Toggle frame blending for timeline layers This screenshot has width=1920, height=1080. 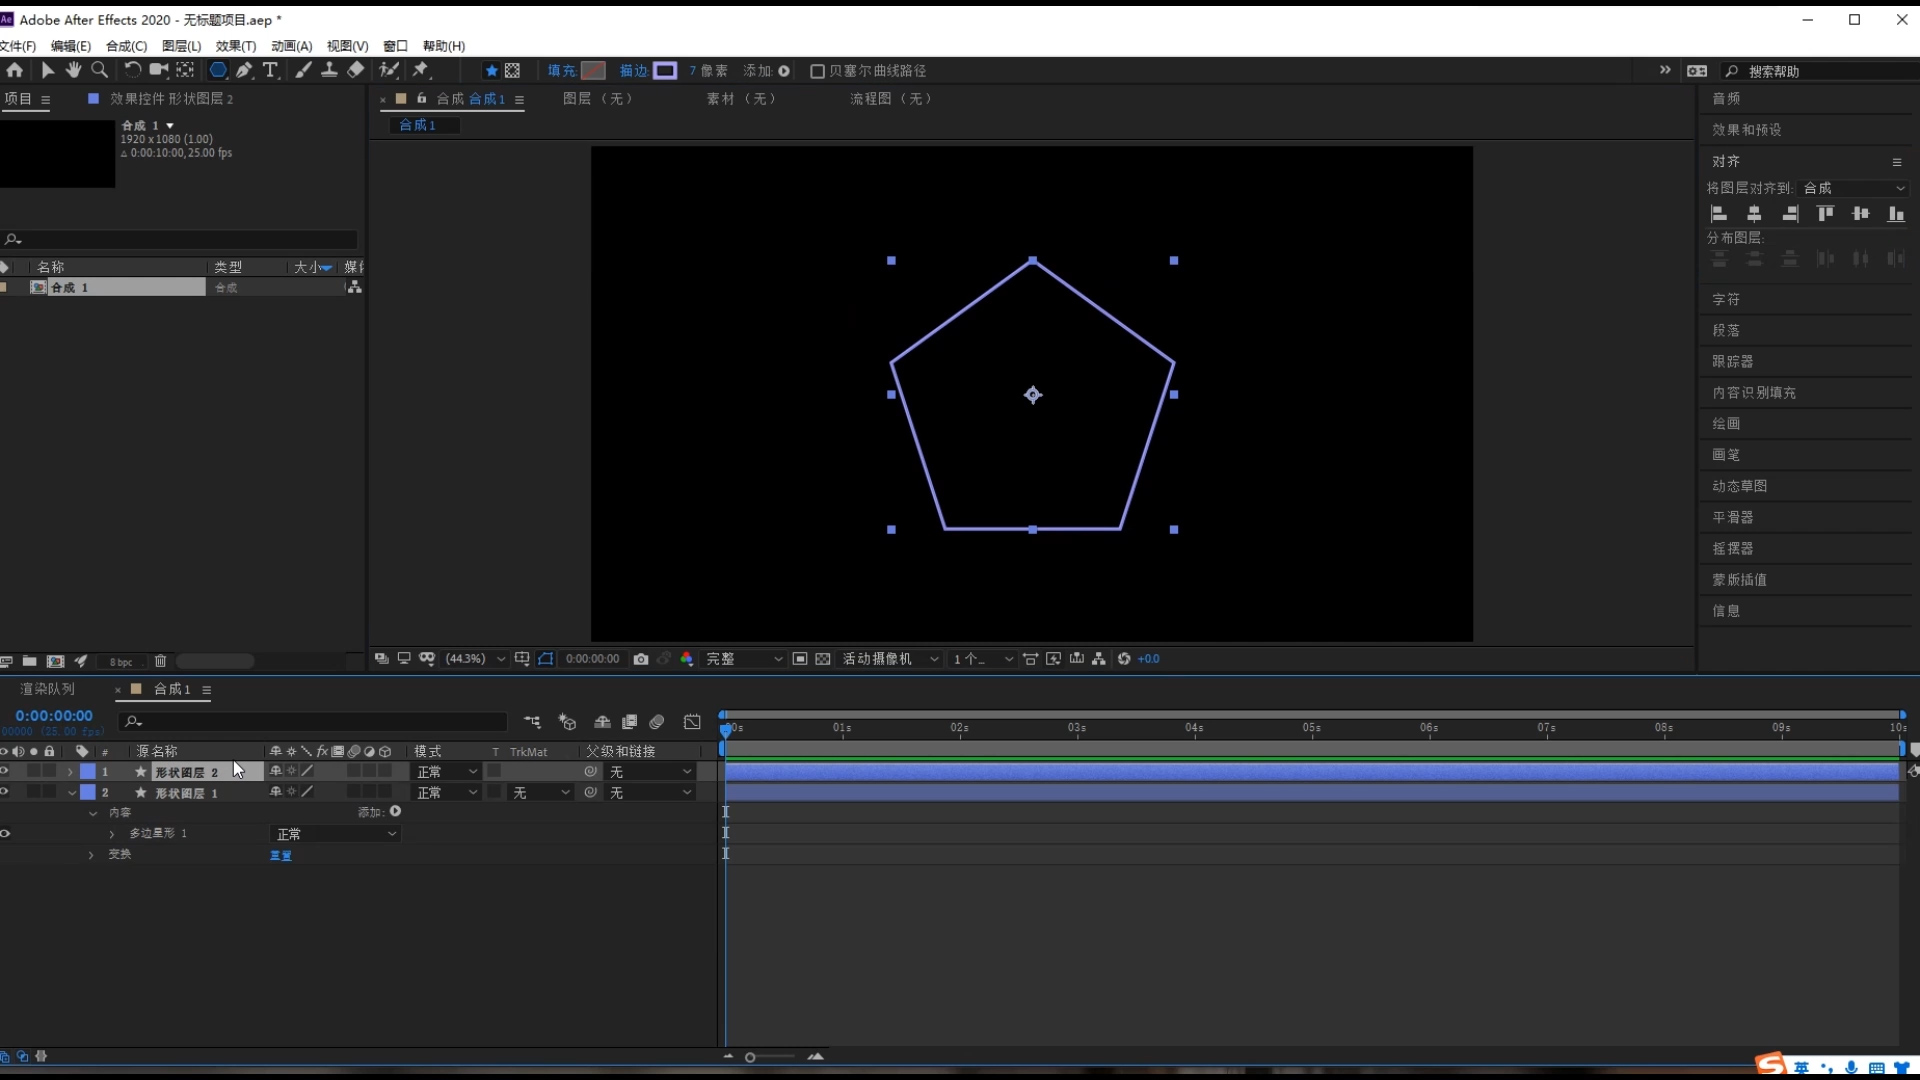629,722
